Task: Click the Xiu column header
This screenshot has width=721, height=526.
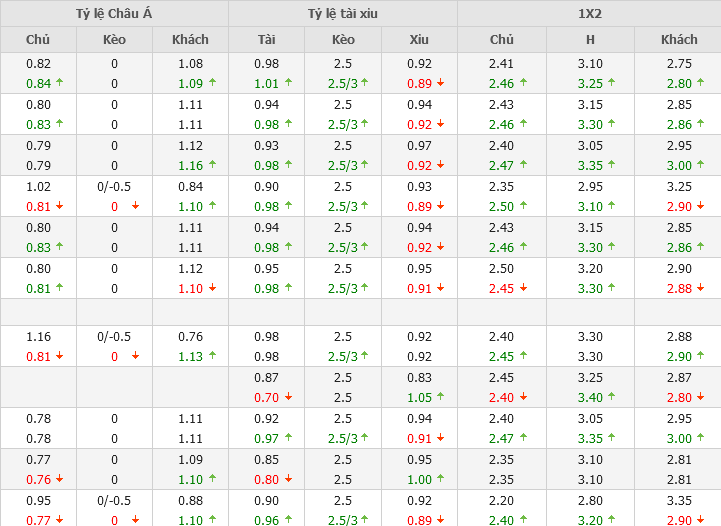Action: click(x=419, y=40)
